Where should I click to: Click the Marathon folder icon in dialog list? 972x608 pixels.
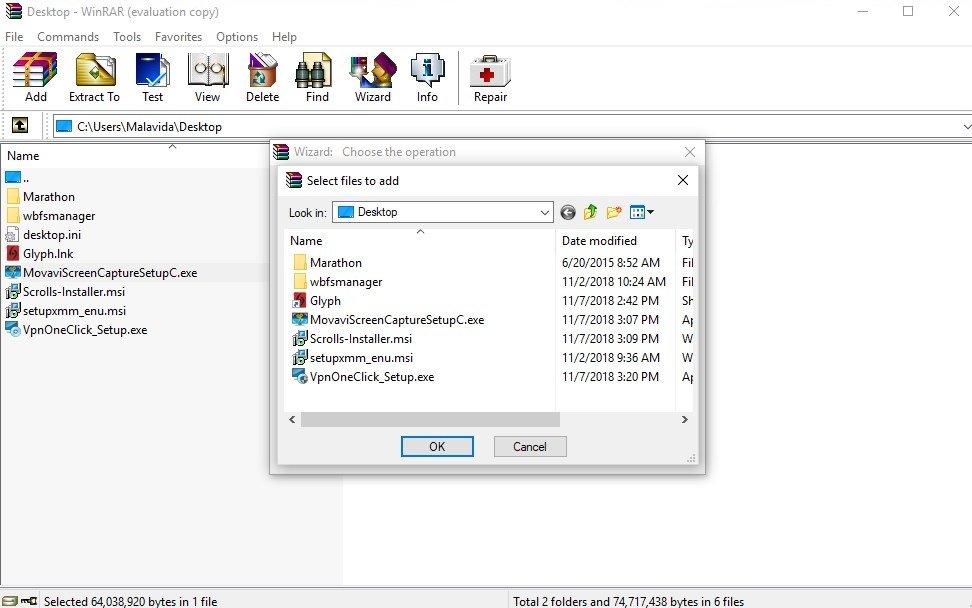pos(300,262)
